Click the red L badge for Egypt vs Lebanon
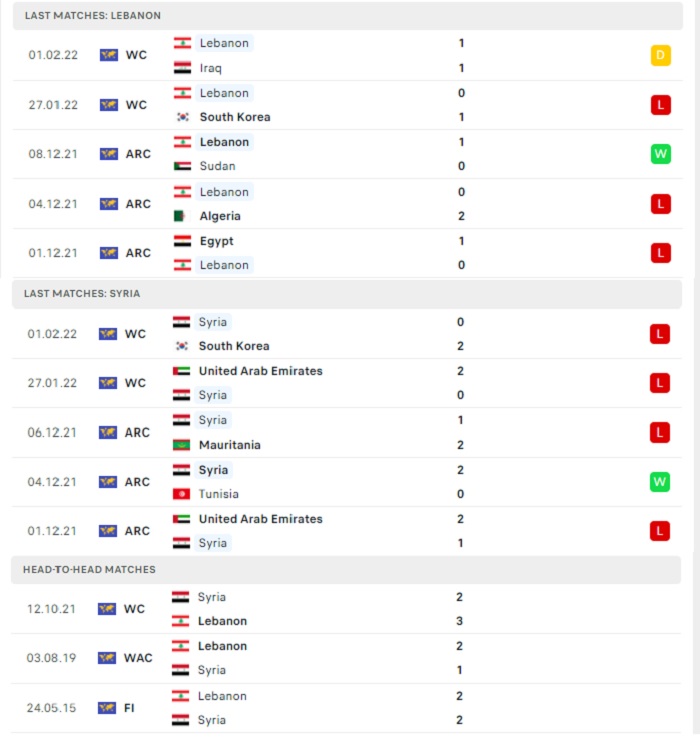Viewport: 700px width, 740px height. [660, 253]
